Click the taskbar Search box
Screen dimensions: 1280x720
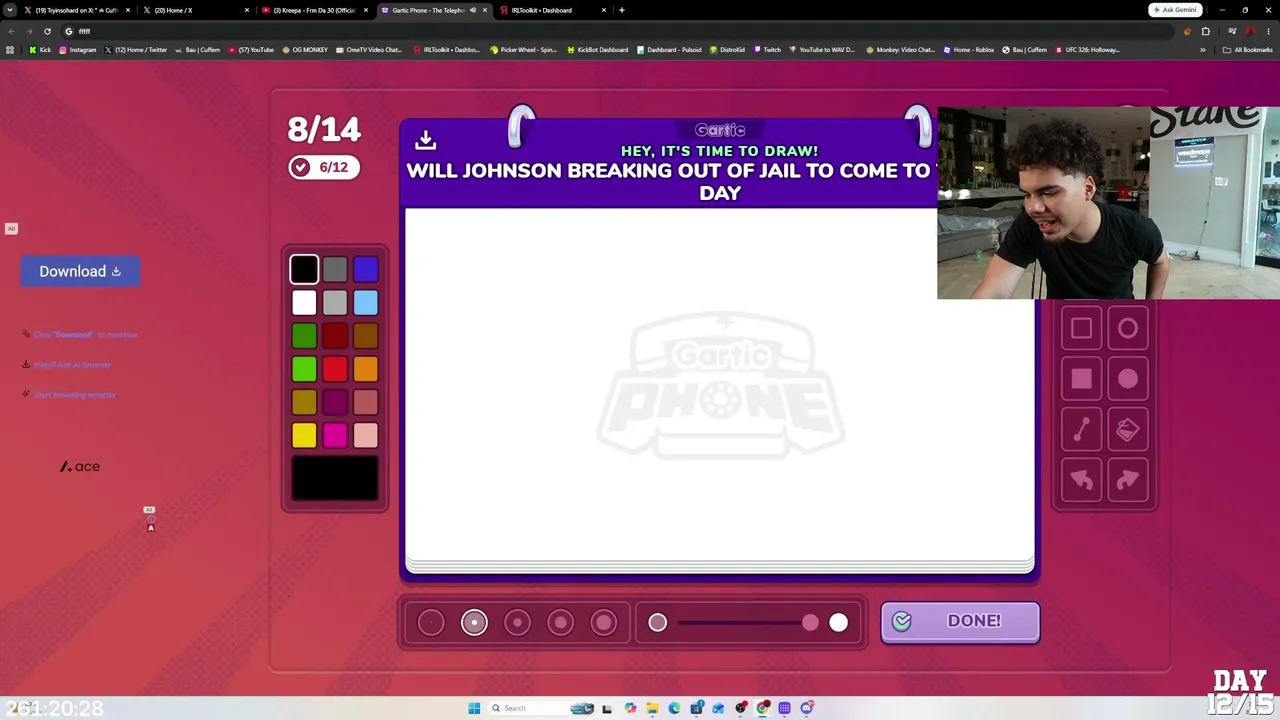coord(541,708)
